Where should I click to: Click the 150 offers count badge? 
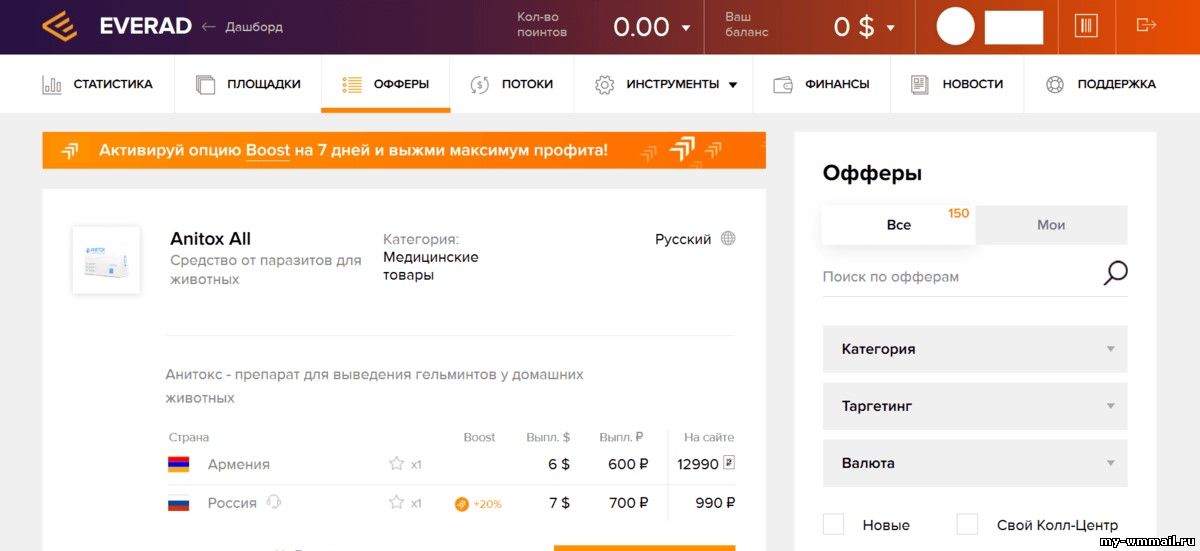click(959, 213)
